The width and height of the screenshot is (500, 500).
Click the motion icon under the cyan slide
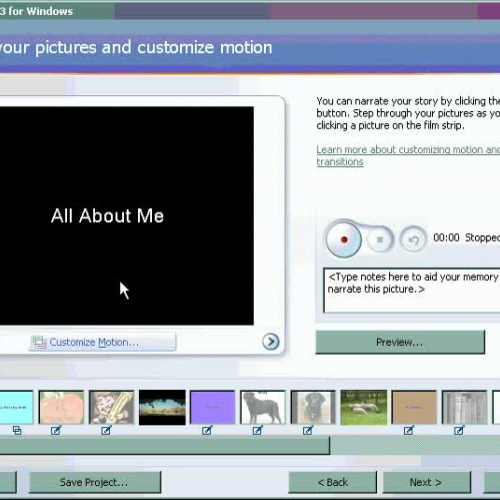[17, 430]
